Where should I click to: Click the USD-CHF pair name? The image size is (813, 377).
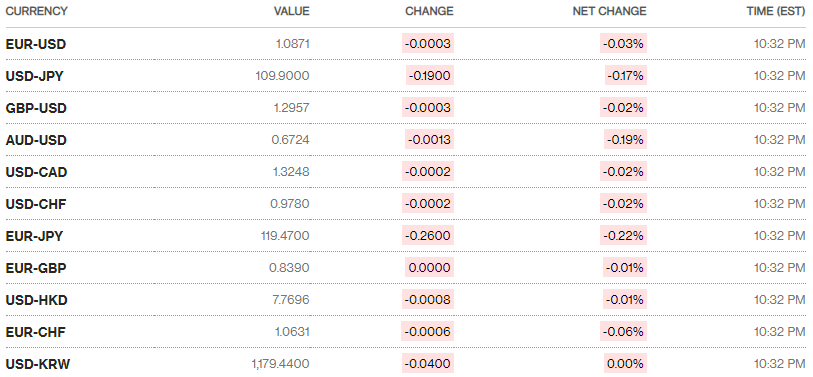(x=36, y=204)
